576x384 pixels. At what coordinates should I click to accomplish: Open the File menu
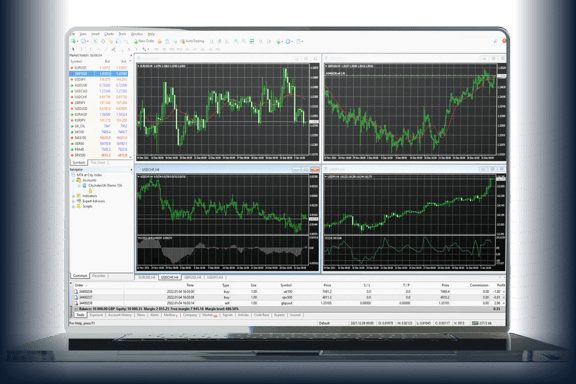(72, 34)
